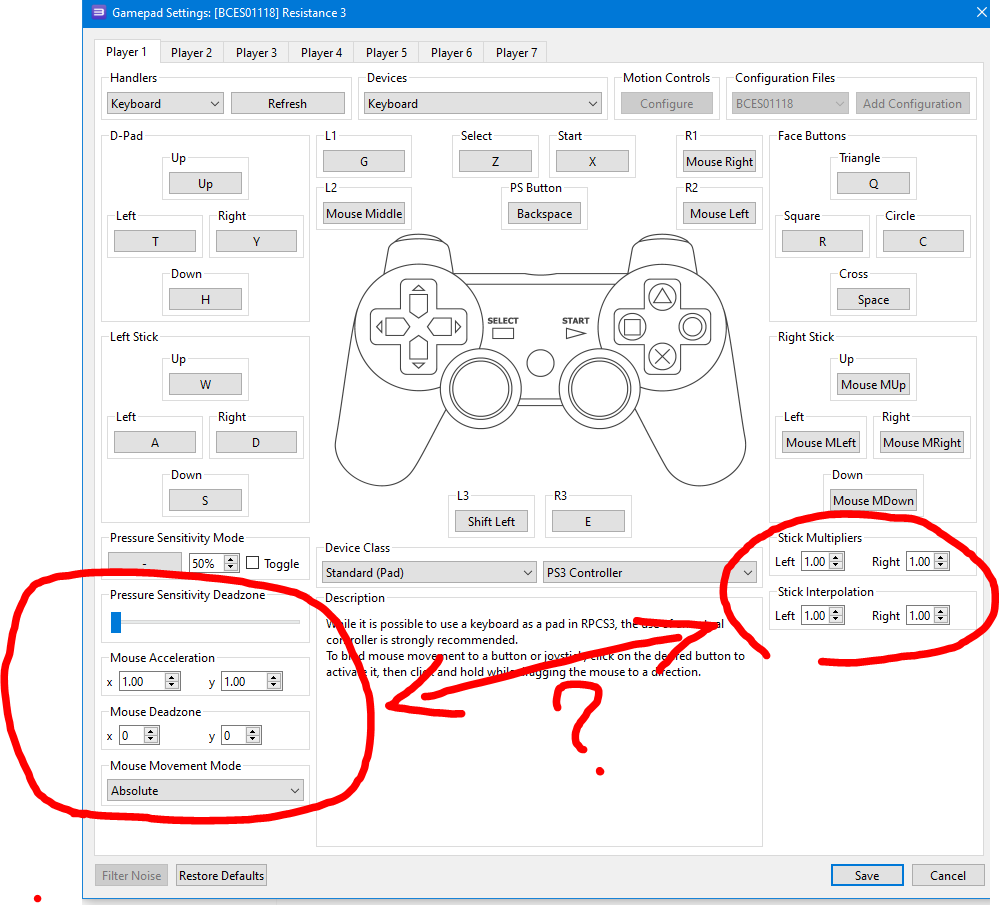999x905 pixels.
Task: Rebind the L1 button G
Action: (364, 161)
